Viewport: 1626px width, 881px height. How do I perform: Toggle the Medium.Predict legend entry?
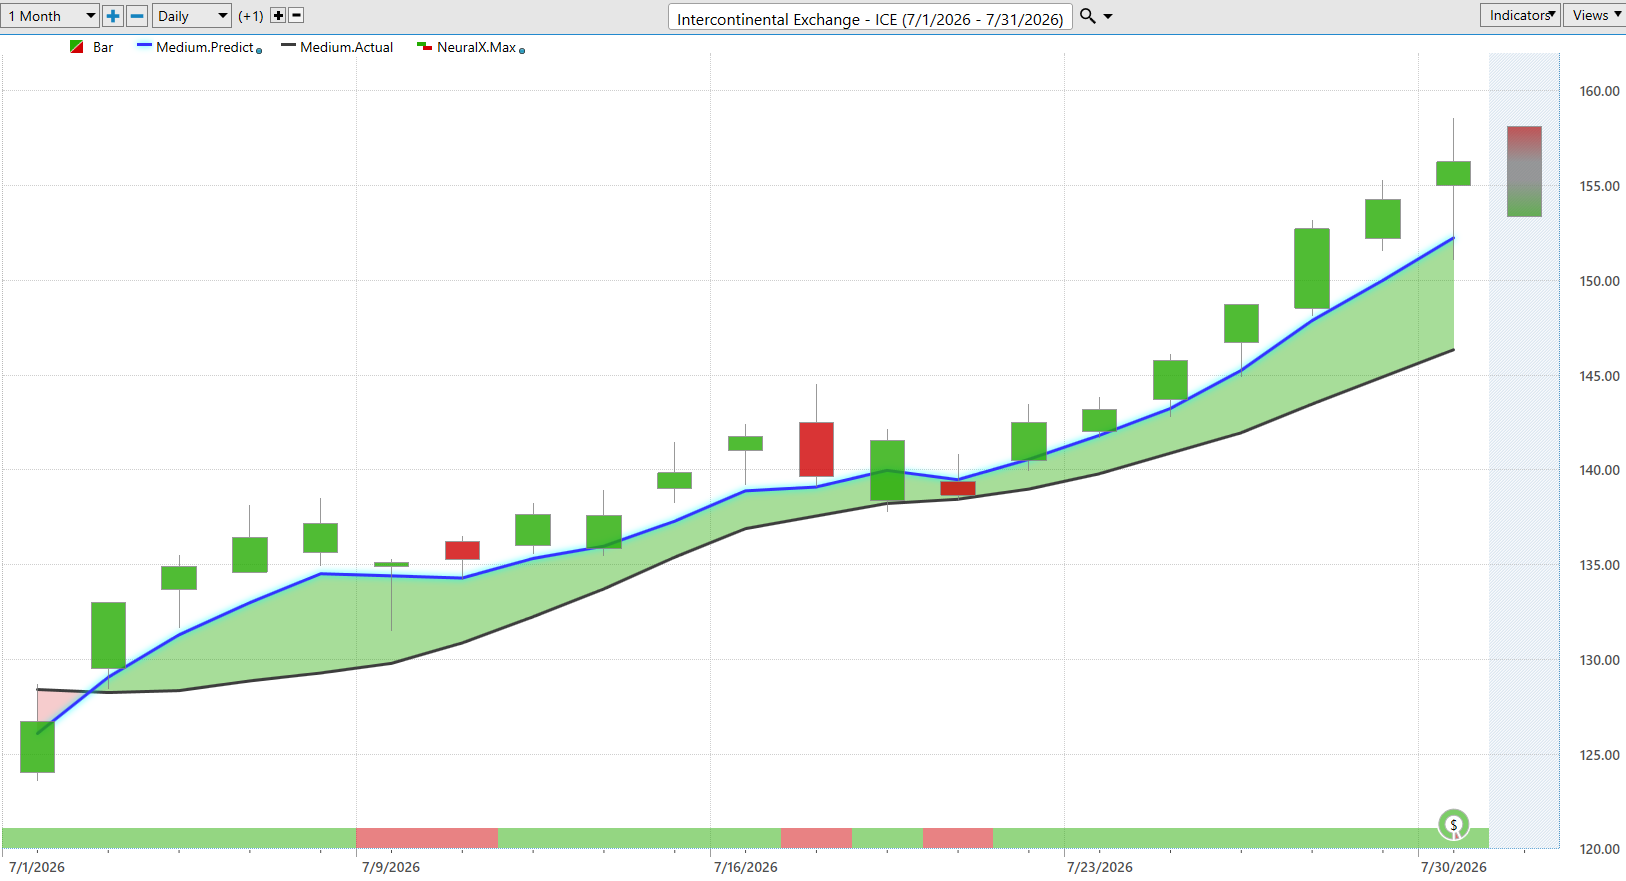(199, 47)
